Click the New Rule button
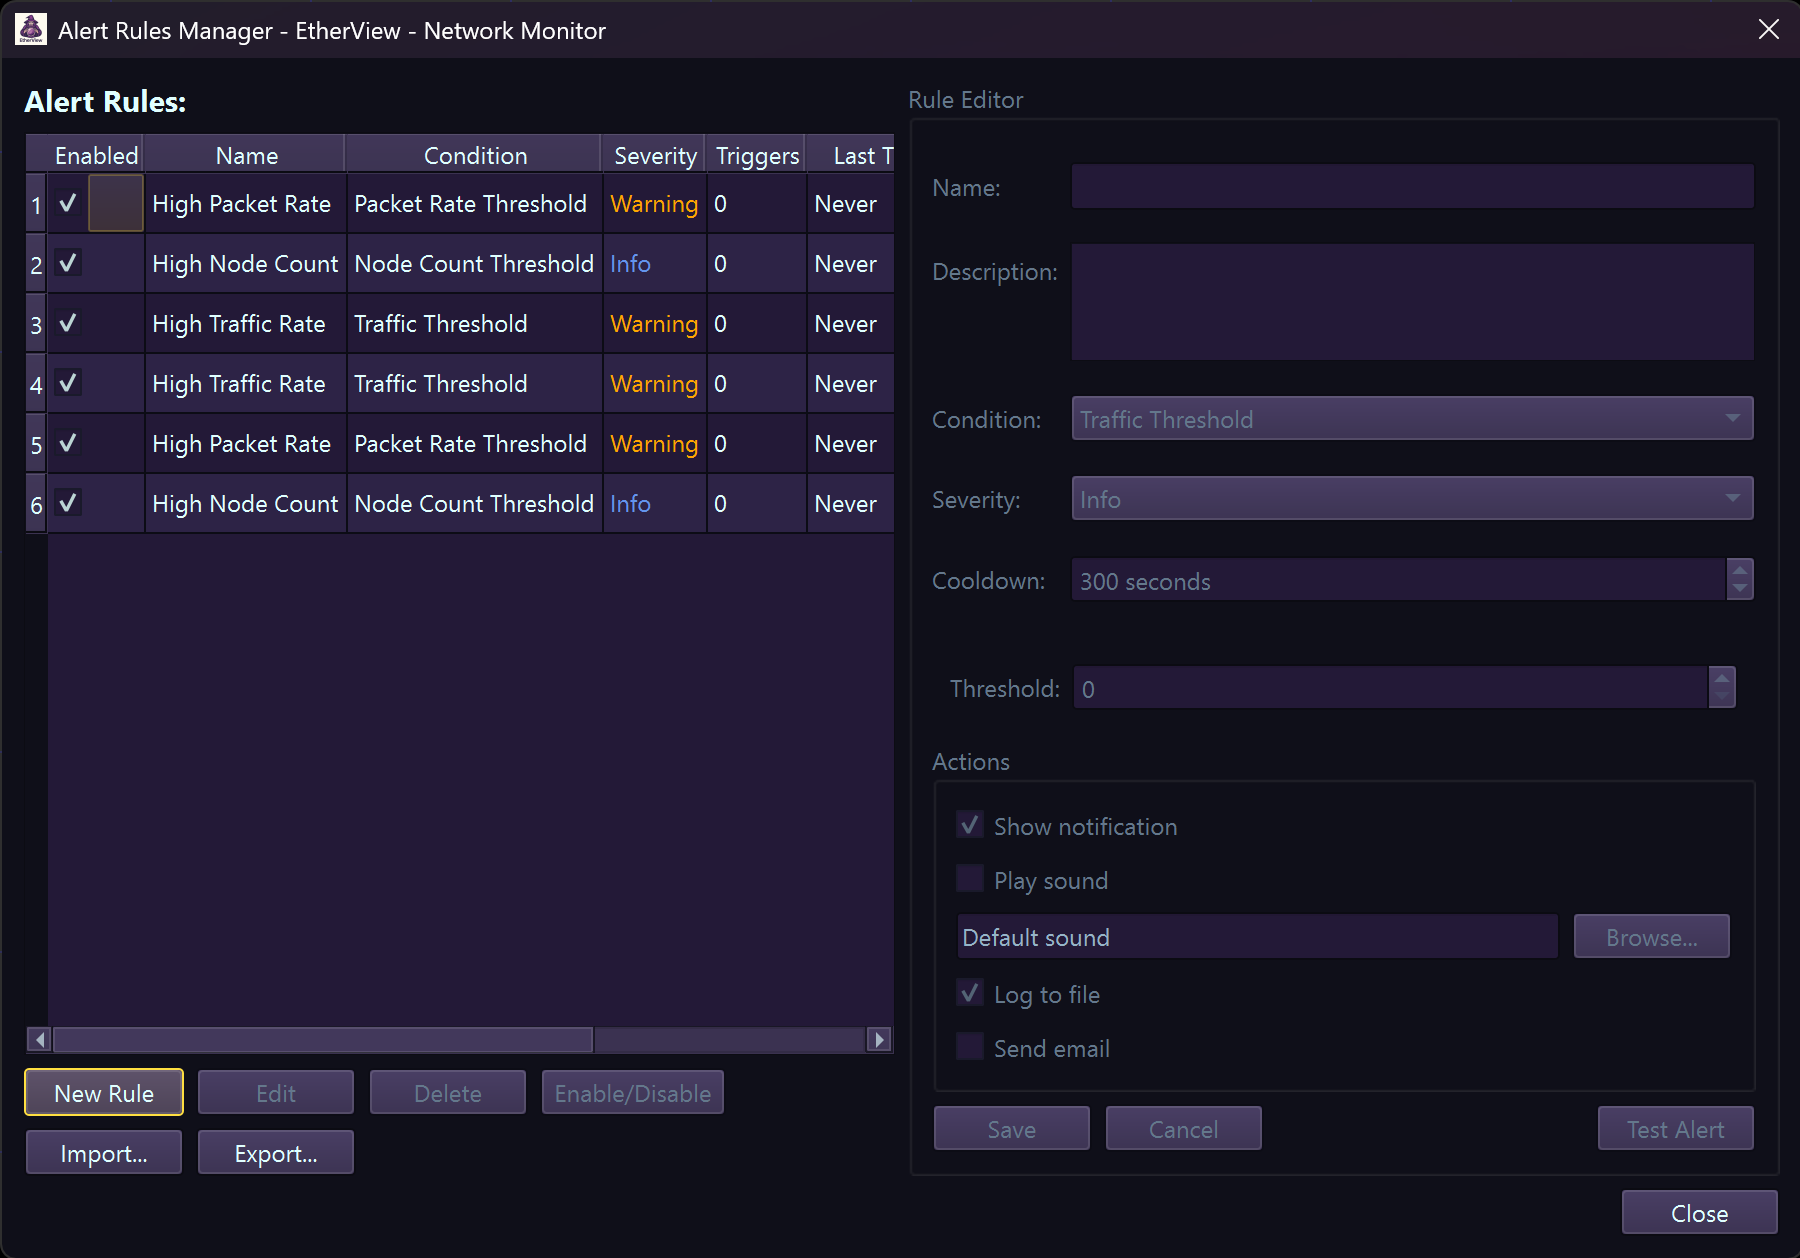The image size is (1800, 1258). tap(103, 1092)
